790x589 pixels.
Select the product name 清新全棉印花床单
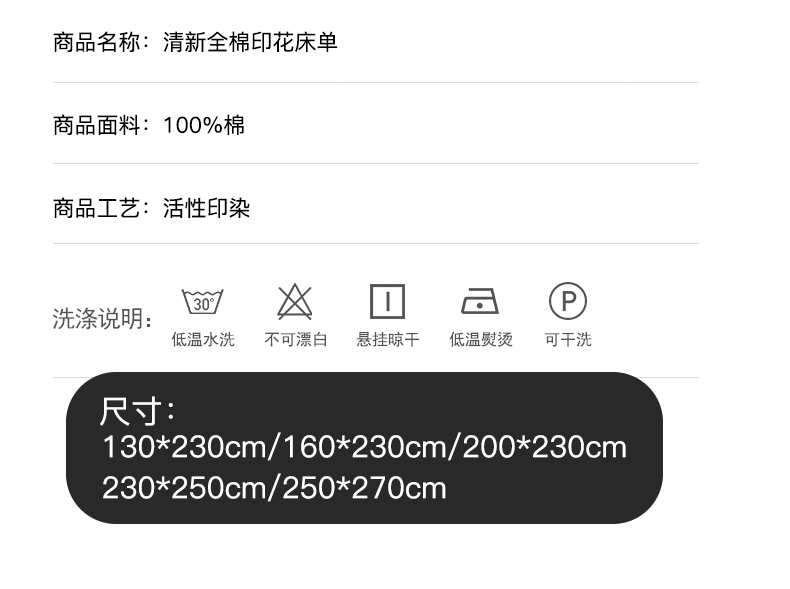(250, 42)
